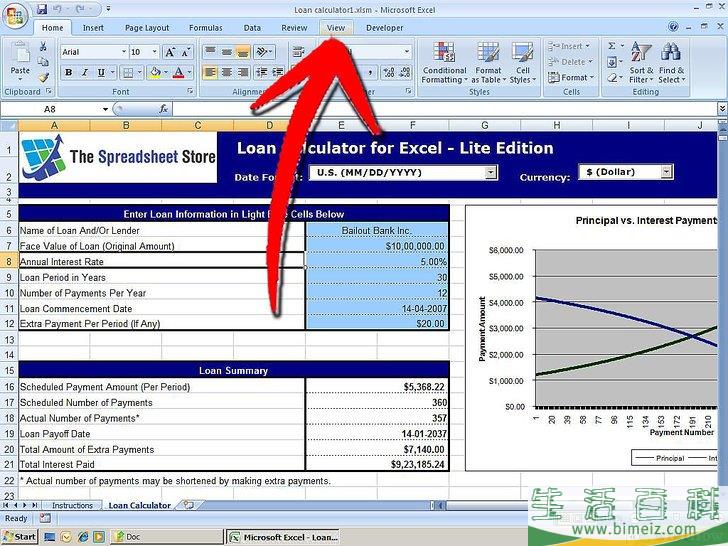Screen dimensions: 728x546
Task: Redo the last action
Action: point(79,9)
